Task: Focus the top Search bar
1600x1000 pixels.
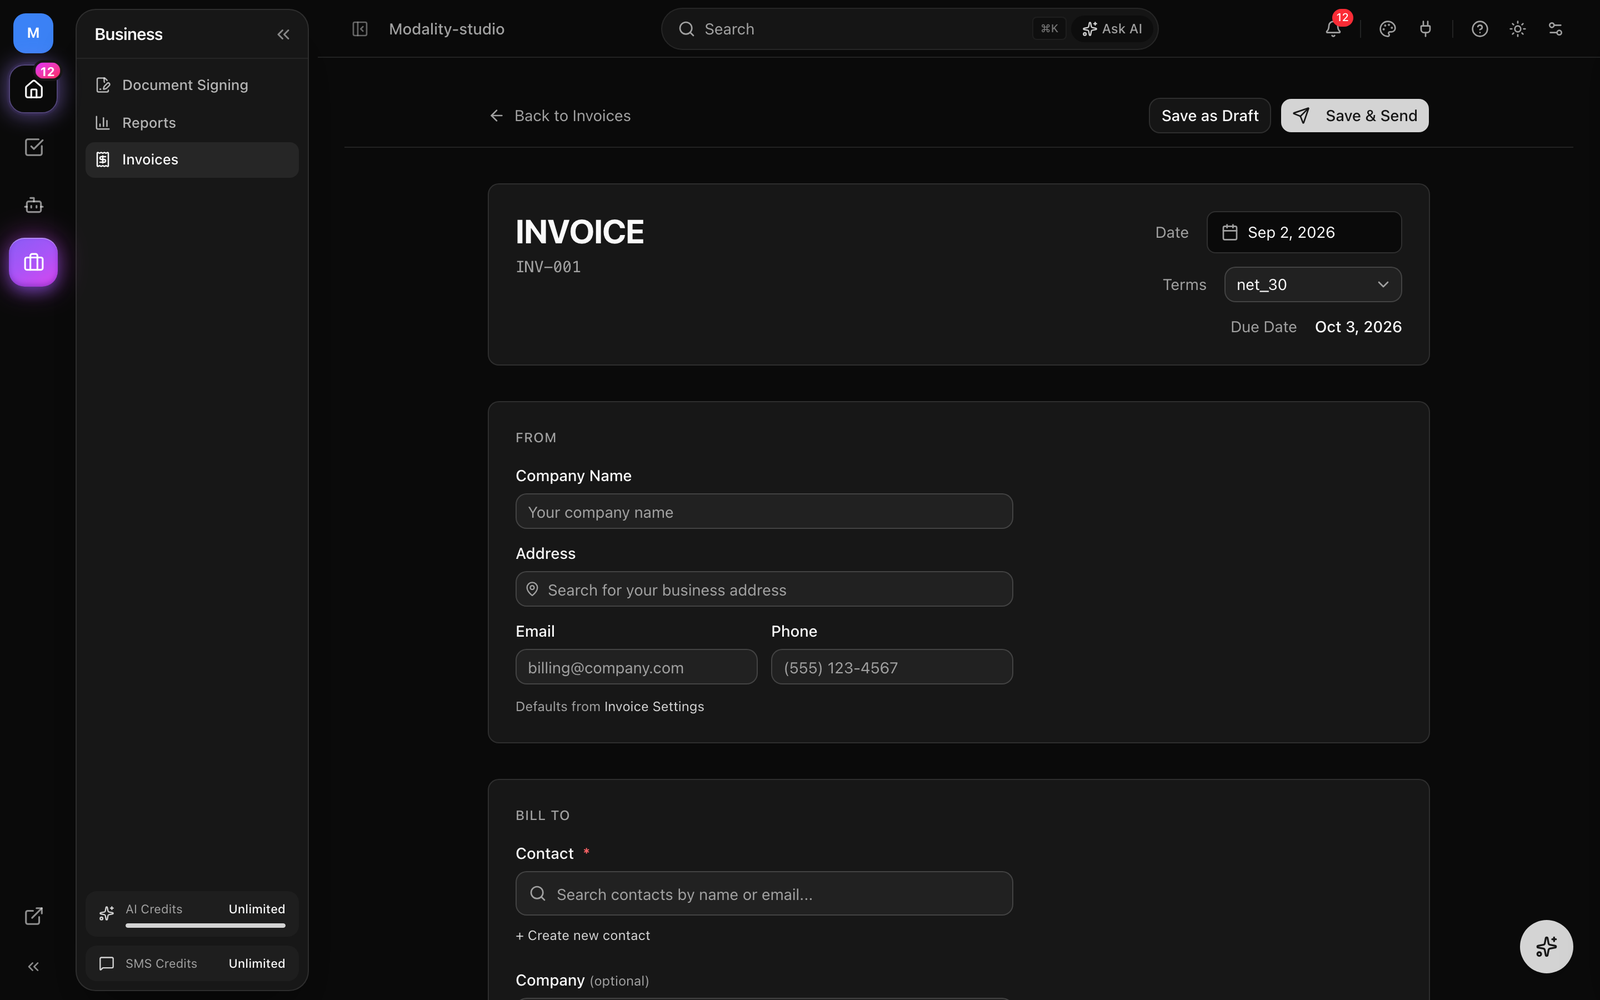Action: [x=910, y=29]
